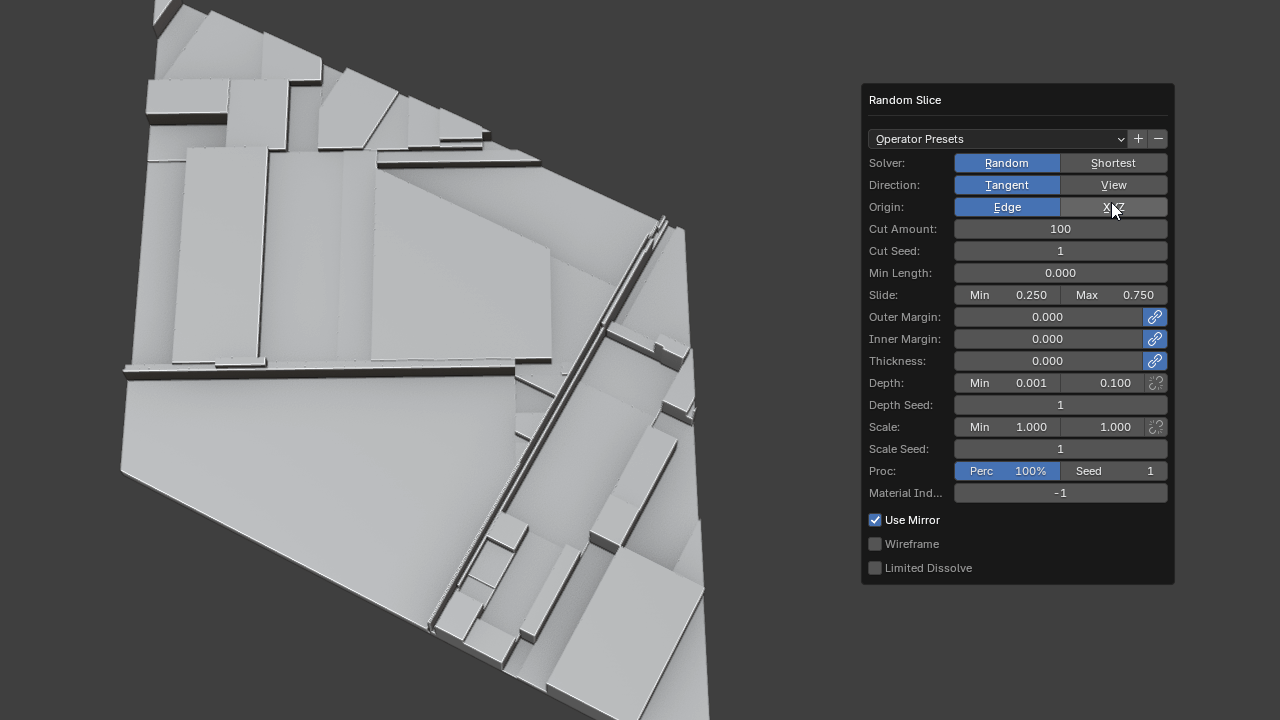Select the Random solver option
This screenshot has width=1280, height=720.
(1006, 163)
